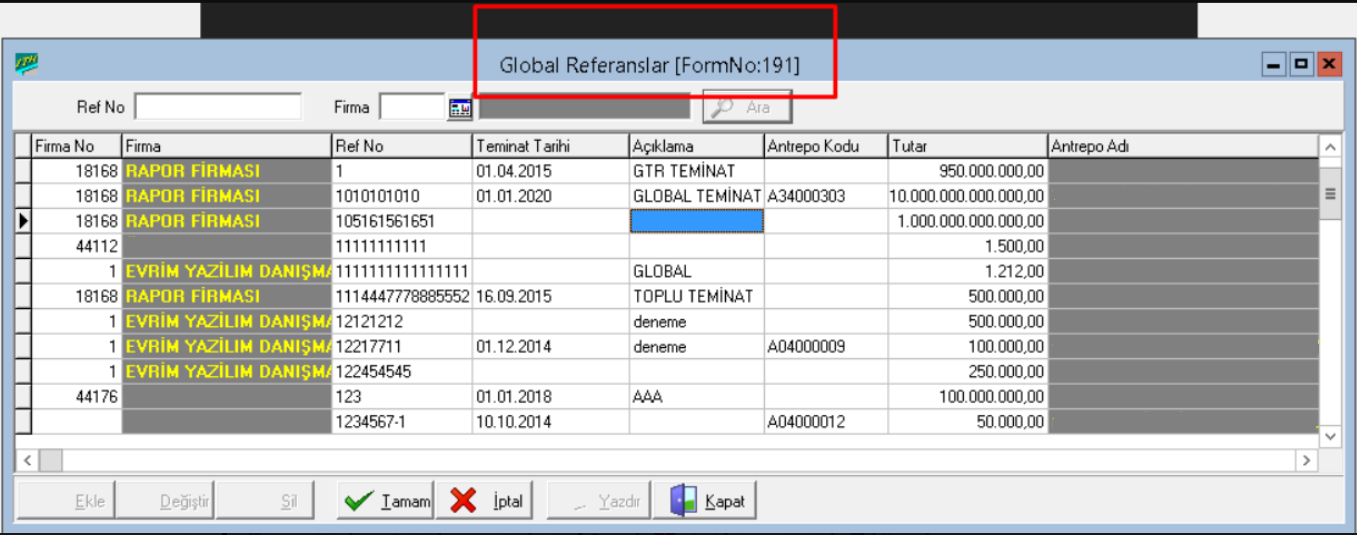1357x535 pixels.
Task: Click the Antrepo Kodu column header
Action: (826, 146)
